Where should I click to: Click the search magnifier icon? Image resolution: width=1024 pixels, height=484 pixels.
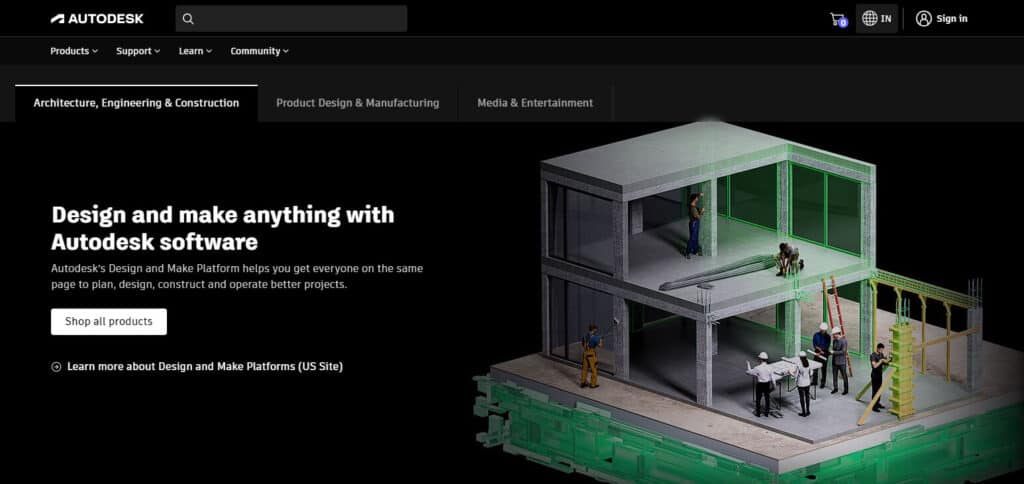[x=188, y=18]
